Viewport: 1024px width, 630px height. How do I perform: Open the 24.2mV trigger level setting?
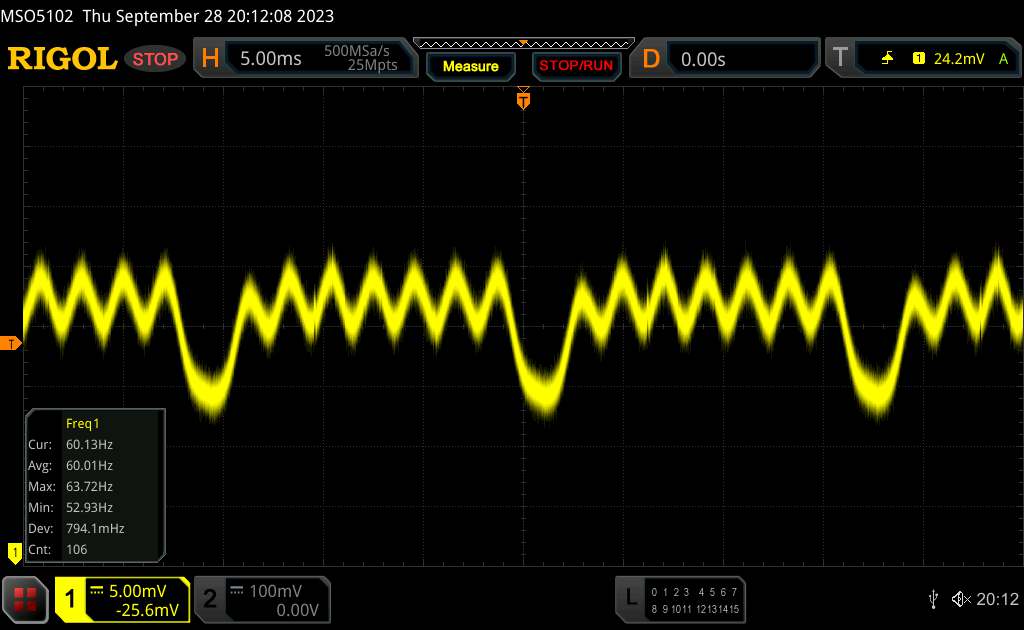tap(959, 59)
